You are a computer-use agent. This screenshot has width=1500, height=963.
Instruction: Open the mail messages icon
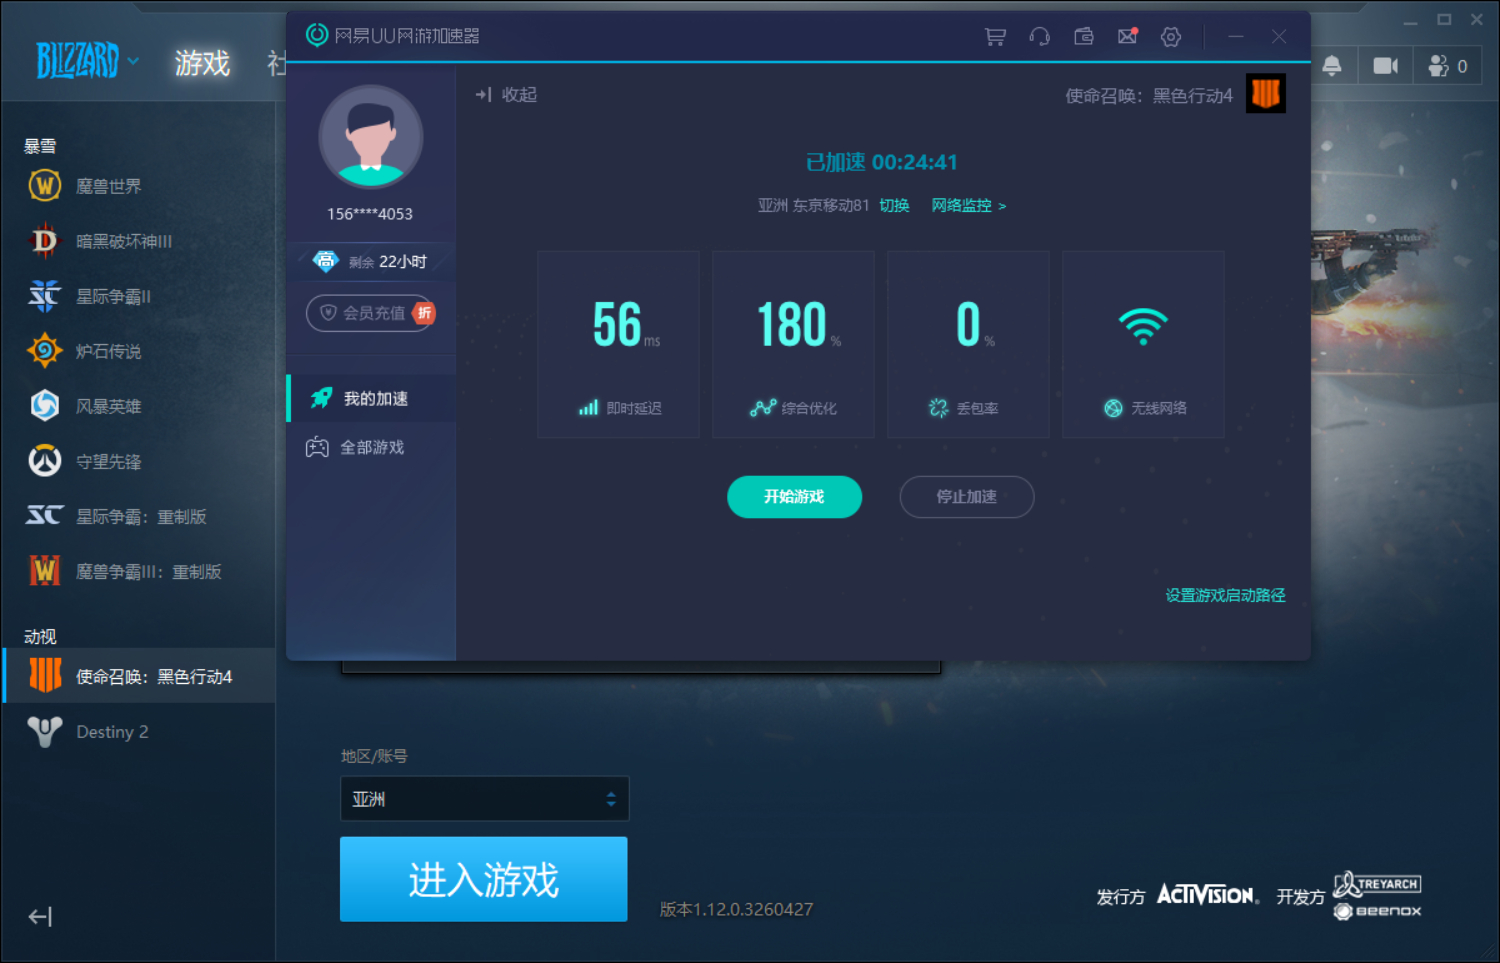(x=1127, y=37)
